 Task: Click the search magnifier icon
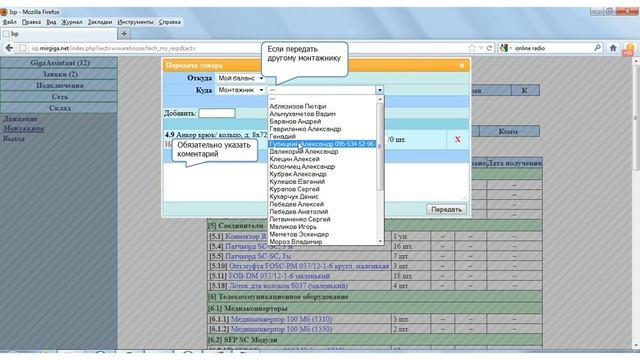point(598,48)
